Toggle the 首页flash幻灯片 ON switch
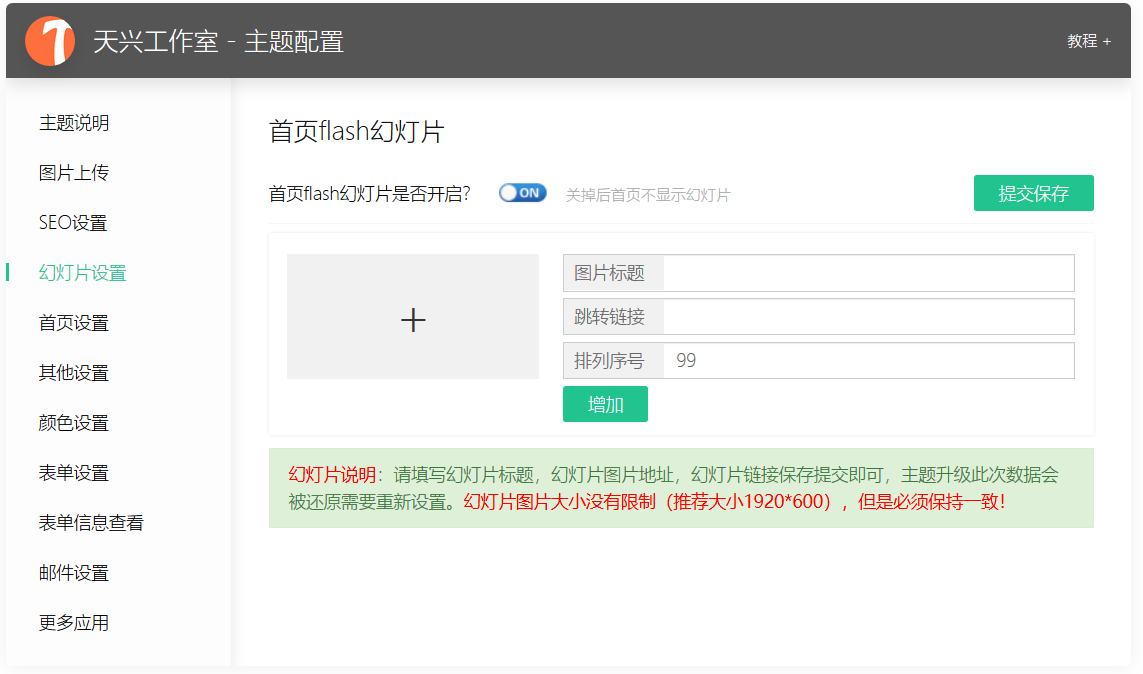Image resolution: width=1143 pixels, height=674 pixels. pyautogui.click(x=523, y=193)
